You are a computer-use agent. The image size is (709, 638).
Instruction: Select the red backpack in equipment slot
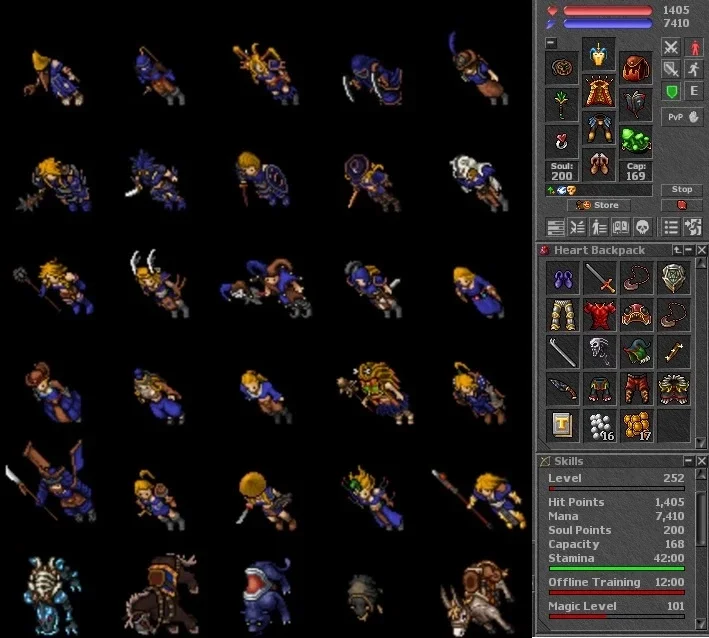click(635, 68)
